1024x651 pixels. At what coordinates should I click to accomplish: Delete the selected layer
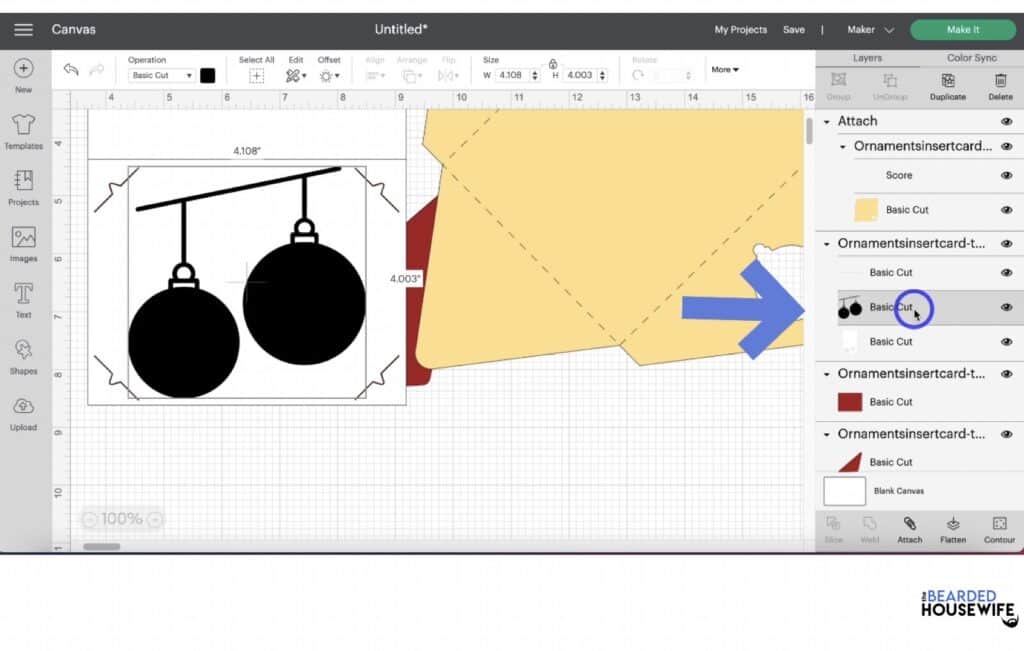[x=1000, y=86]
